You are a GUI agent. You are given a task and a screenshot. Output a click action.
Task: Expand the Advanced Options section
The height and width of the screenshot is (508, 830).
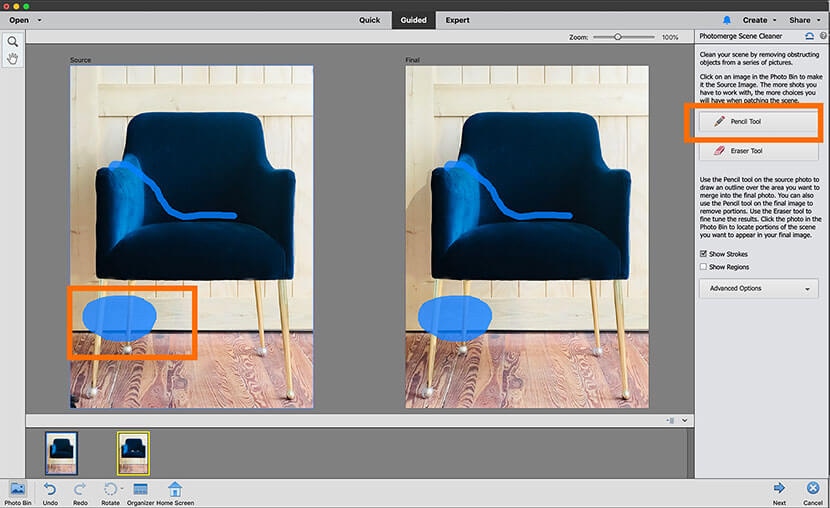[x=758, y=288]
